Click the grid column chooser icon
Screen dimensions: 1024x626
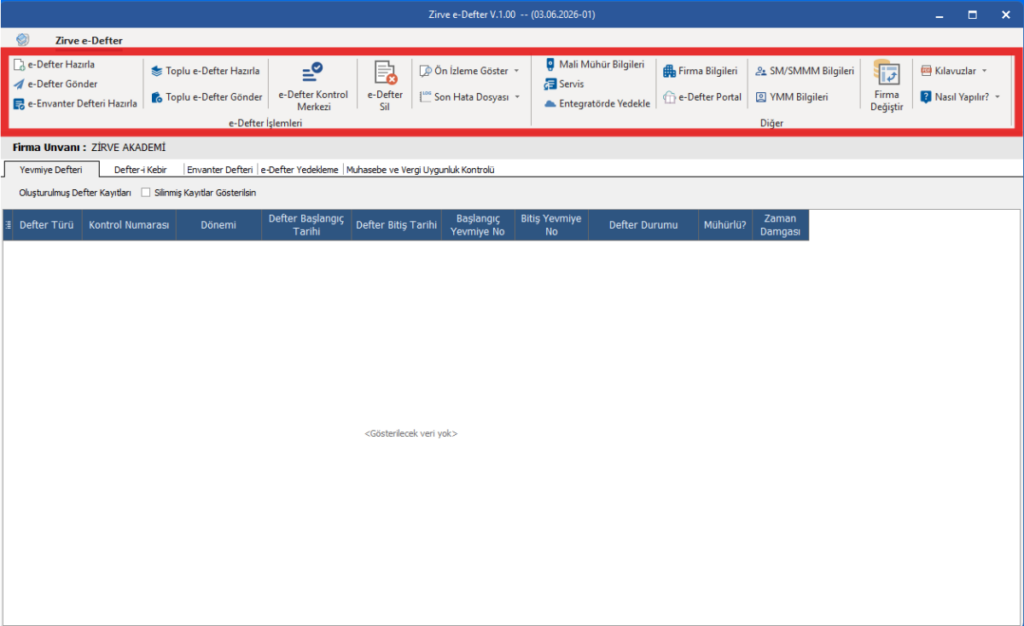[8, 225]
